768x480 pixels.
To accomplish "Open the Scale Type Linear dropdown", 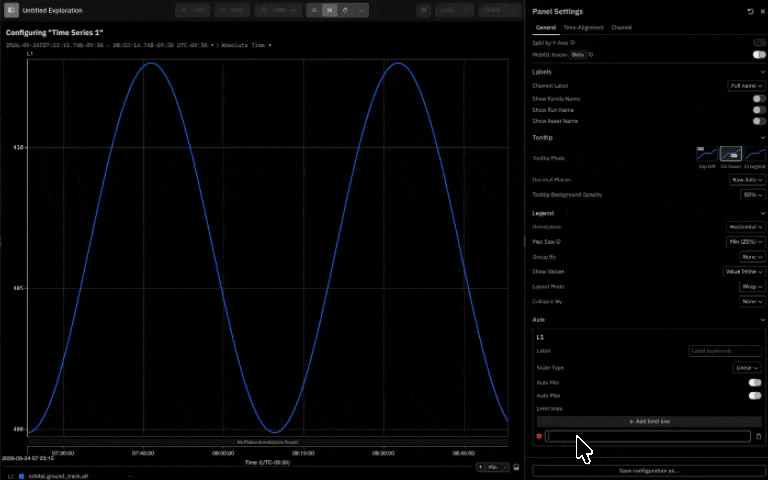I will (x=747, y=368).
